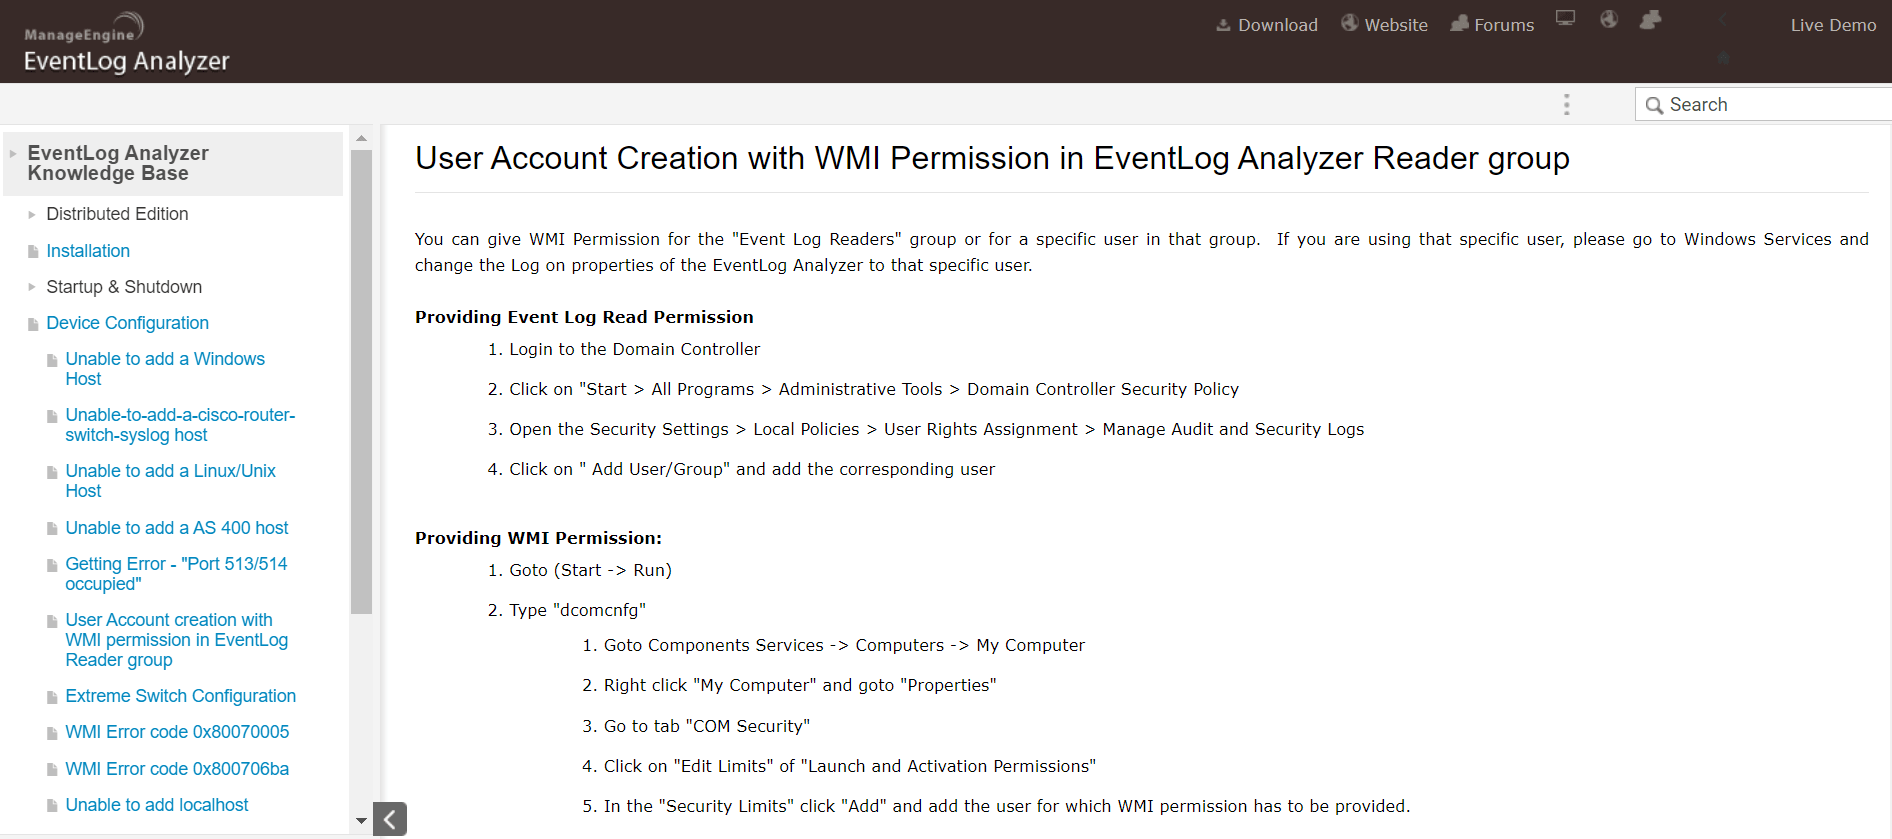Viewport: 1892px width, 839px height.
Task: Open the Extreme Switch Configuration article
Action: click(x=180, y=696)
